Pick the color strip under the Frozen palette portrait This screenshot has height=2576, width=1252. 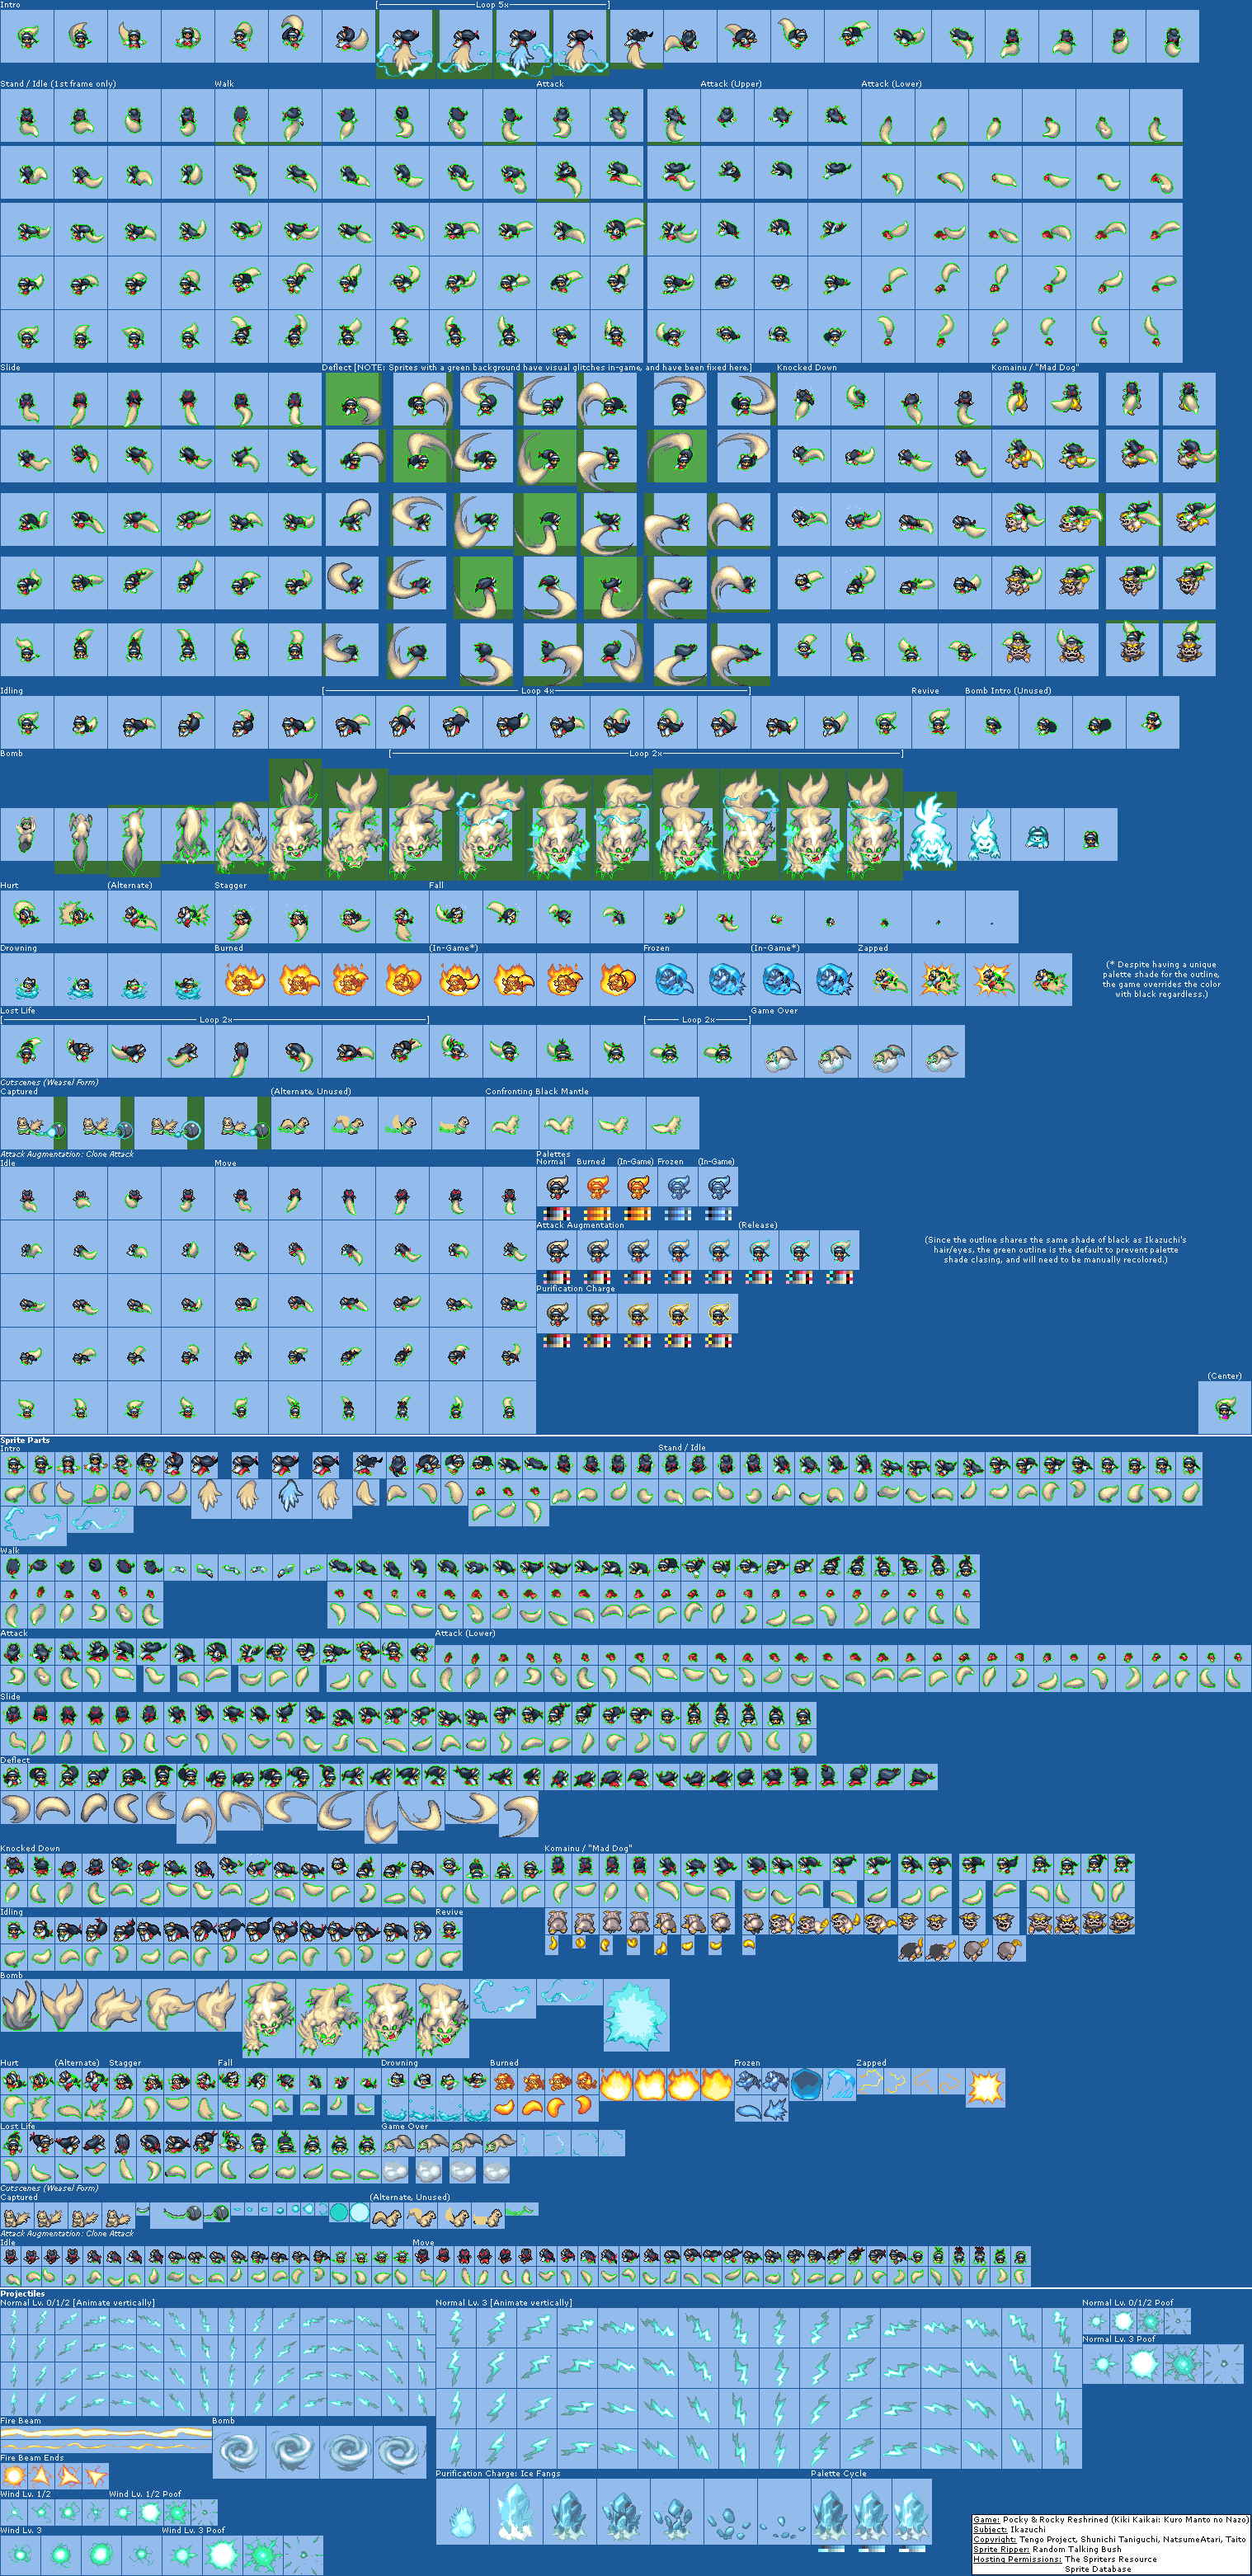[678, 1214]
